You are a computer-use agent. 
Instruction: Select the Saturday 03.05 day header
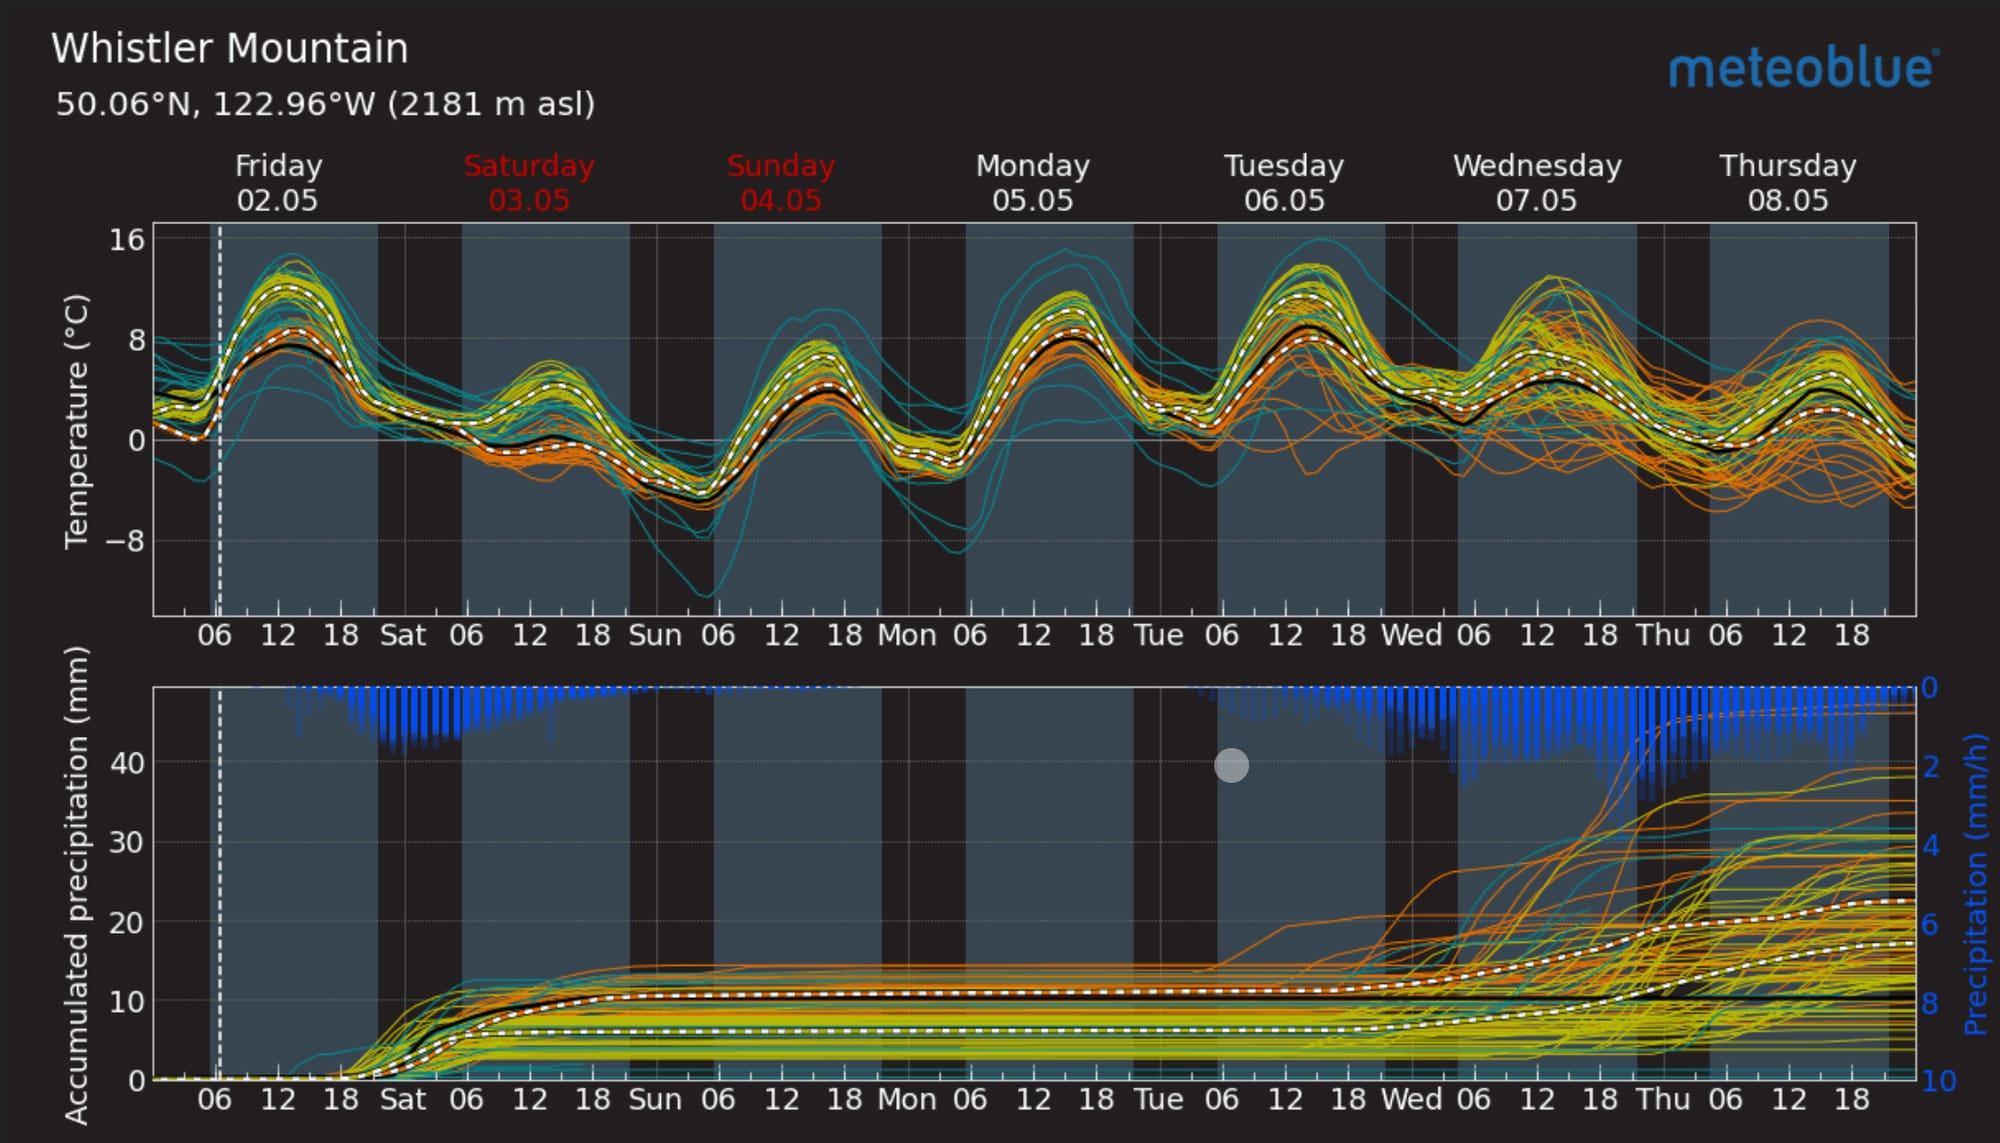coord(529,183)
